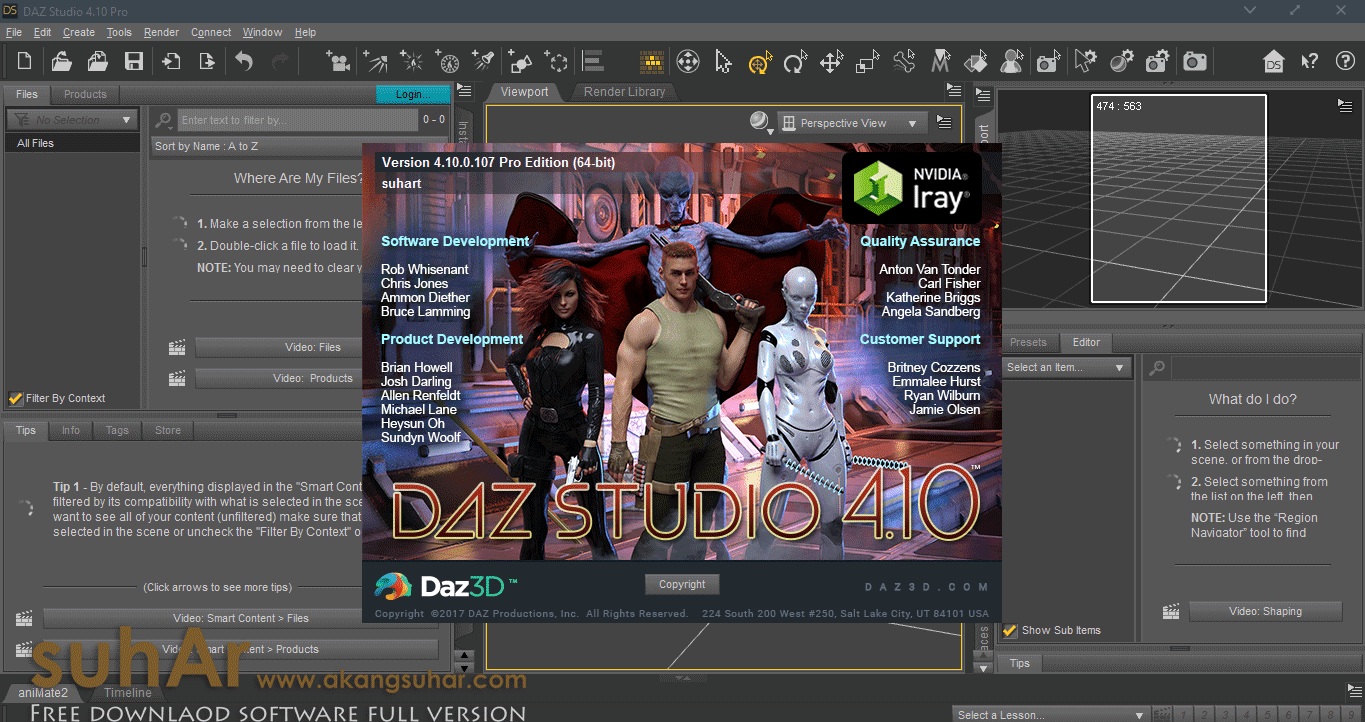Select the Universal translate tool
The width and height of the screenshot is (1365, 722).
click(760, 61)
